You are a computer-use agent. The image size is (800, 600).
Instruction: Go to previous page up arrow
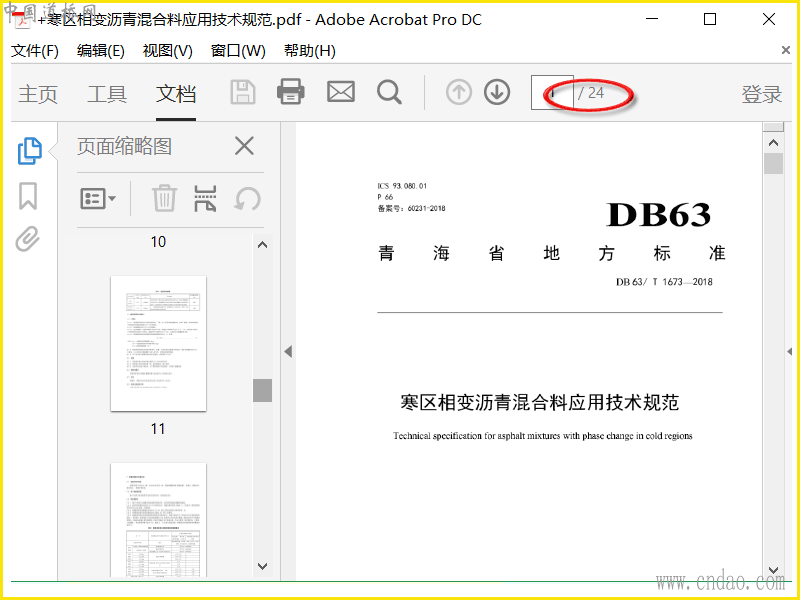pos(459,93)
